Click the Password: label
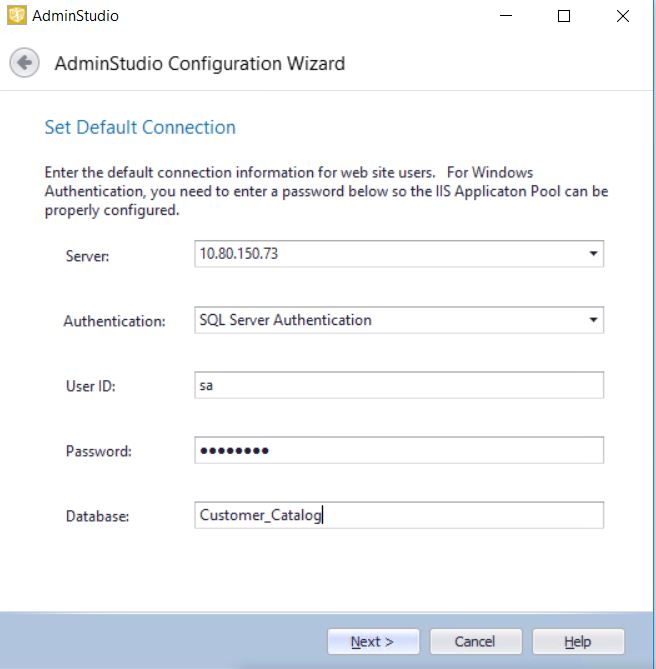Screen dimensions: 656x669 coord(99,451)
